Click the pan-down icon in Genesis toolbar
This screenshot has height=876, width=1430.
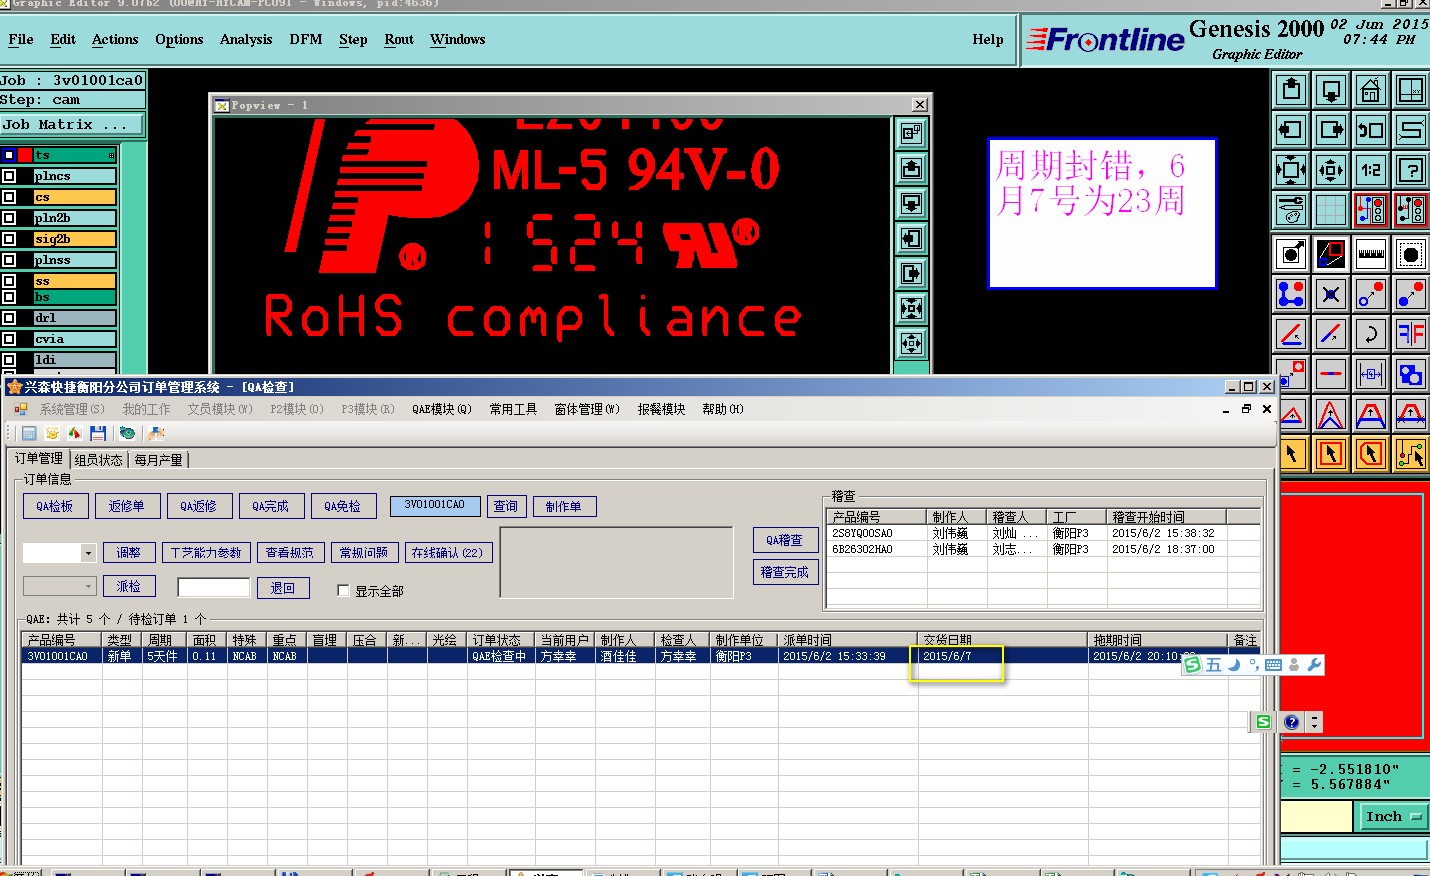(x=1331, y=90)
